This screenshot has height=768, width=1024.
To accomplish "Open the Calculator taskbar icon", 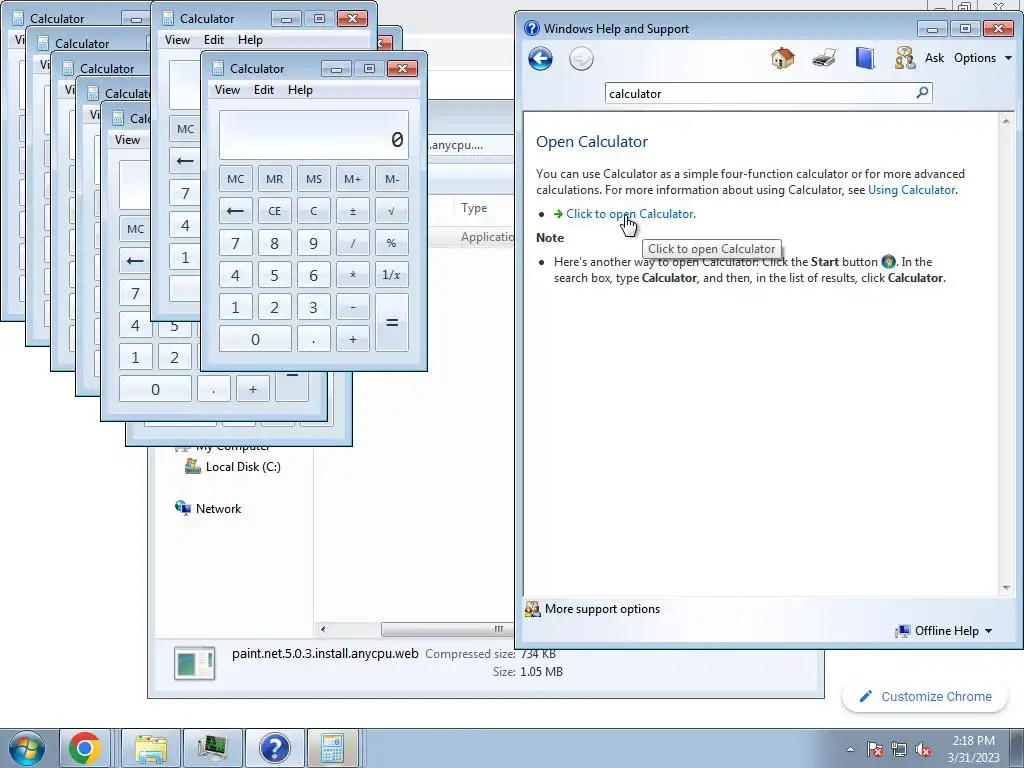I will [333, 748].
